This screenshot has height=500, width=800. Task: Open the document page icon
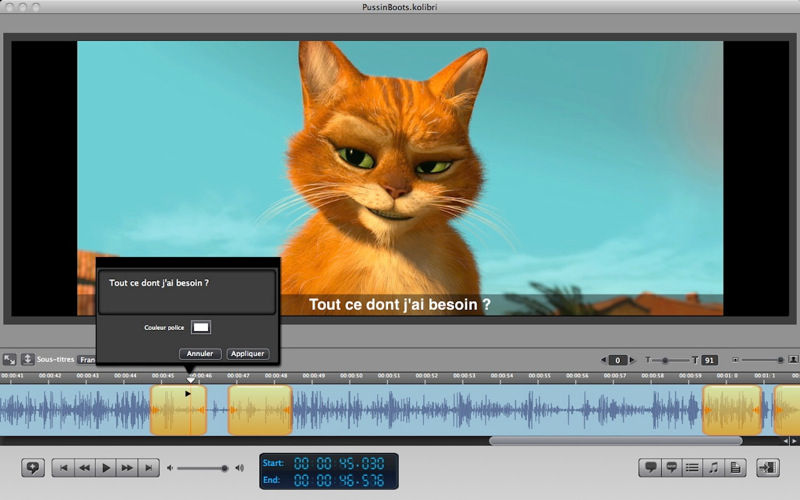735,467
